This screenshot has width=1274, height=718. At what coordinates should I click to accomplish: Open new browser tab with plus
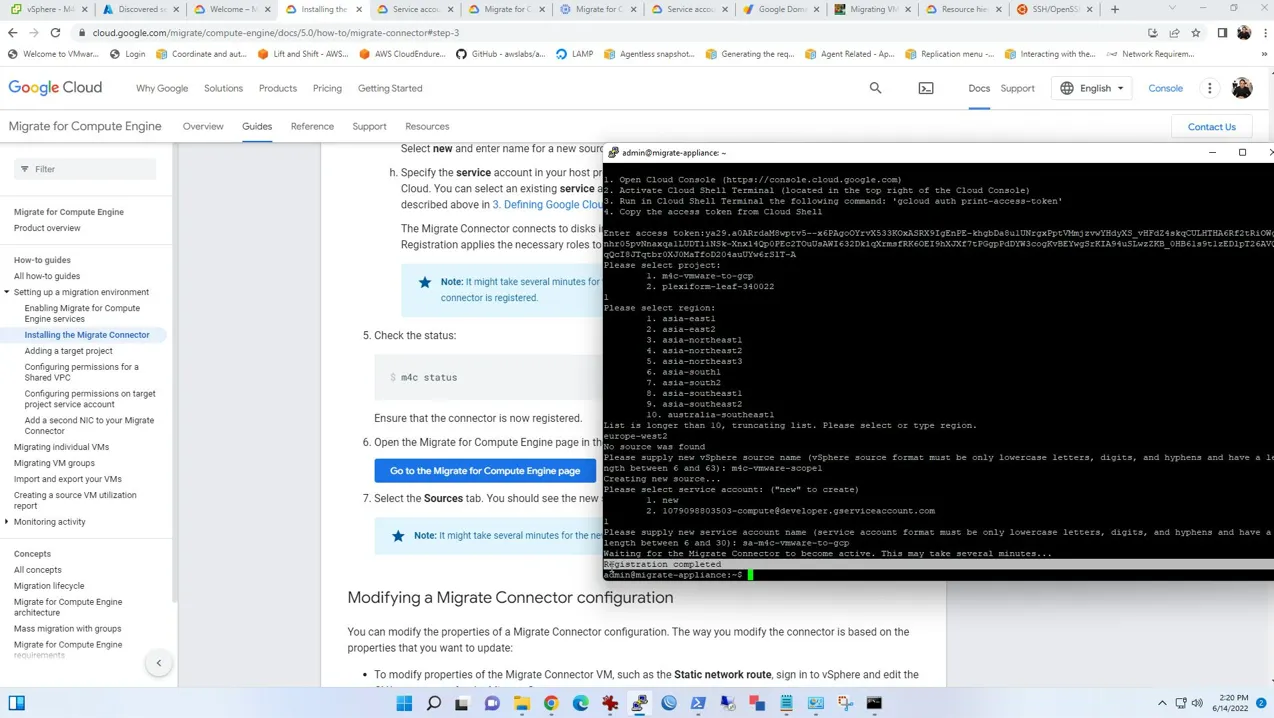point(1115,9)
